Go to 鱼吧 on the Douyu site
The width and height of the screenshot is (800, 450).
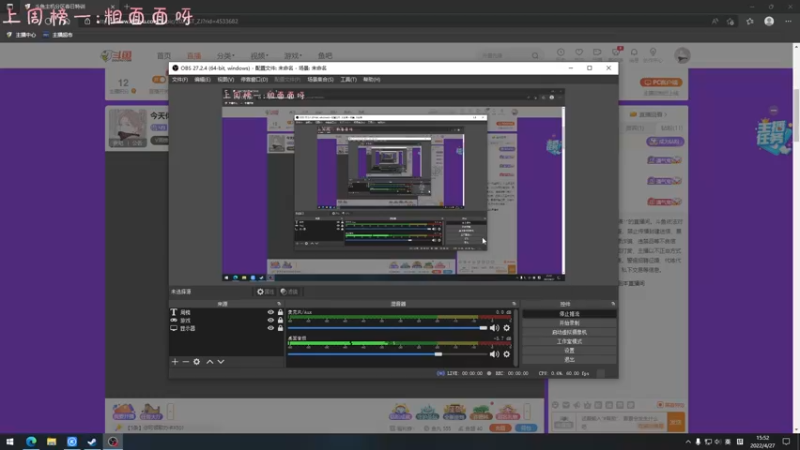(x=325, y=56)
